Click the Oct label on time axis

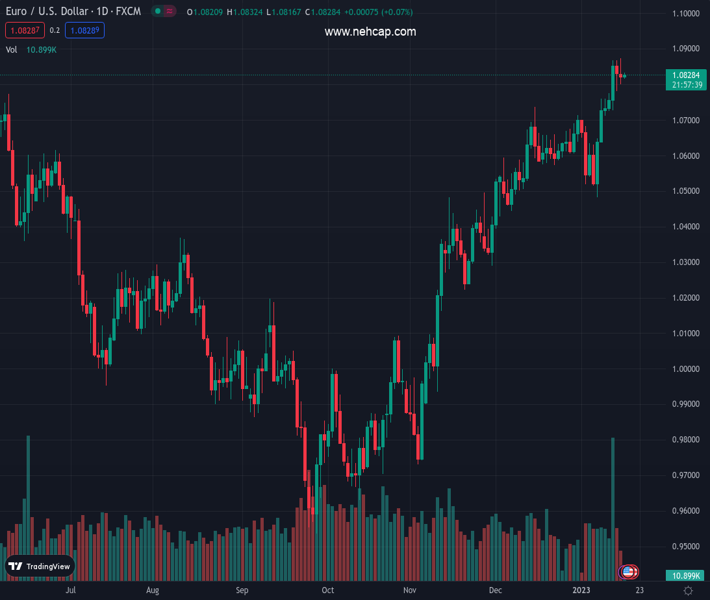327,591
